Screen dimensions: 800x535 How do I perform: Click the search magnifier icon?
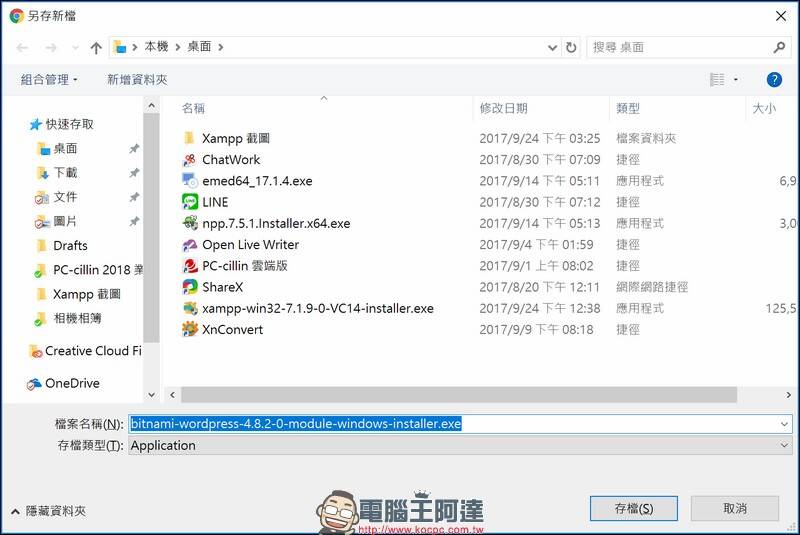coord(779,47)
